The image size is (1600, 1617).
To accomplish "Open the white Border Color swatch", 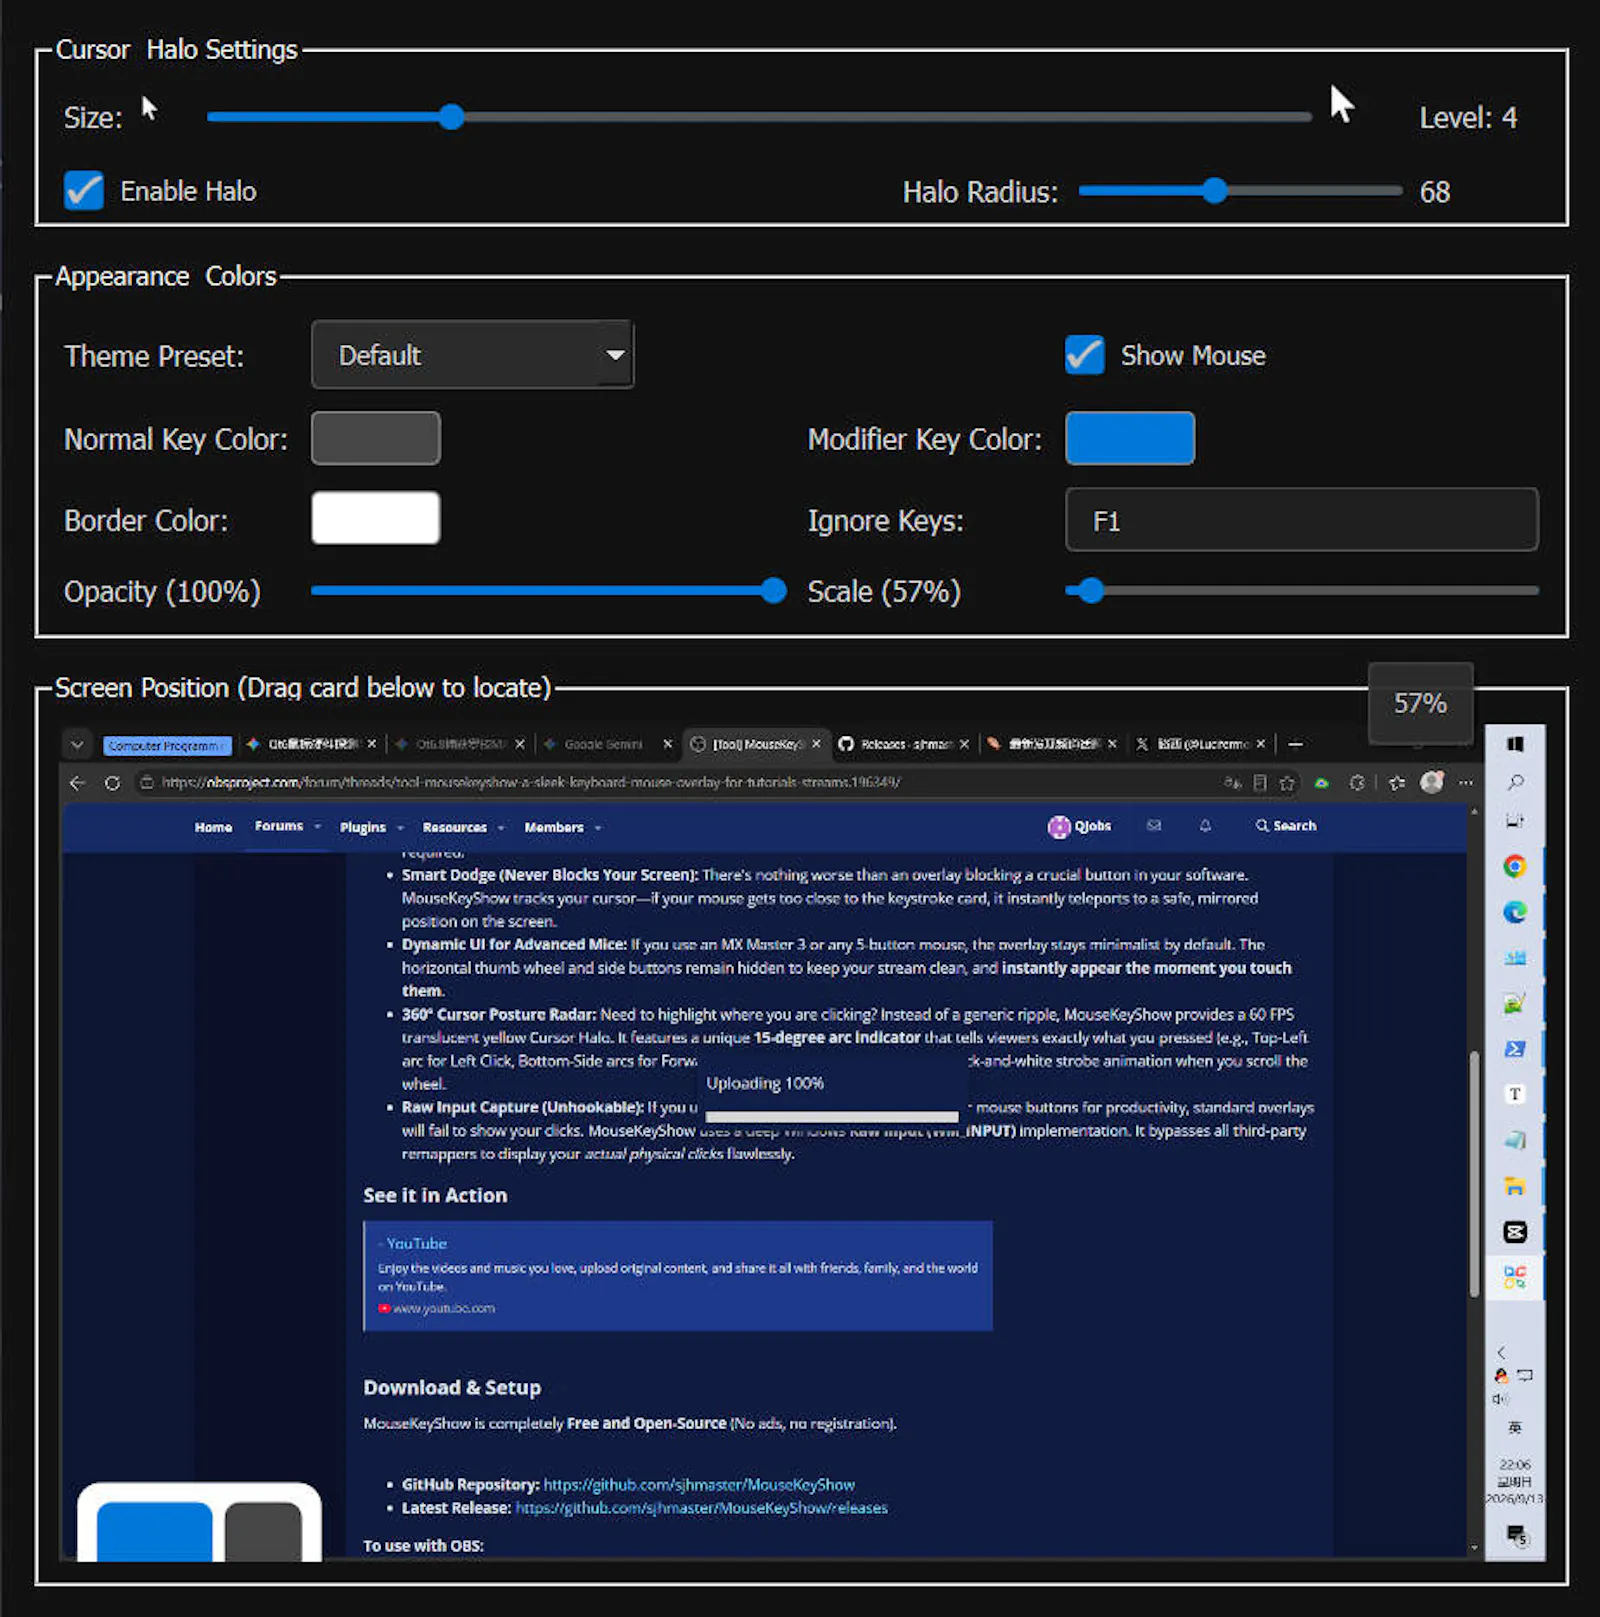I will [x=376, y=518].
